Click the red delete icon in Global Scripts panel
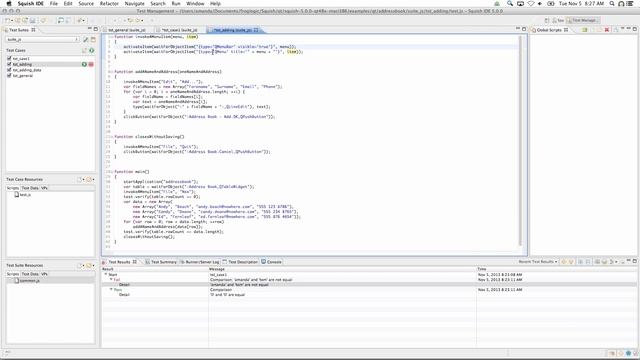This screenshot has width=640, height=360. pyautogui.click(x=607, y=30)
